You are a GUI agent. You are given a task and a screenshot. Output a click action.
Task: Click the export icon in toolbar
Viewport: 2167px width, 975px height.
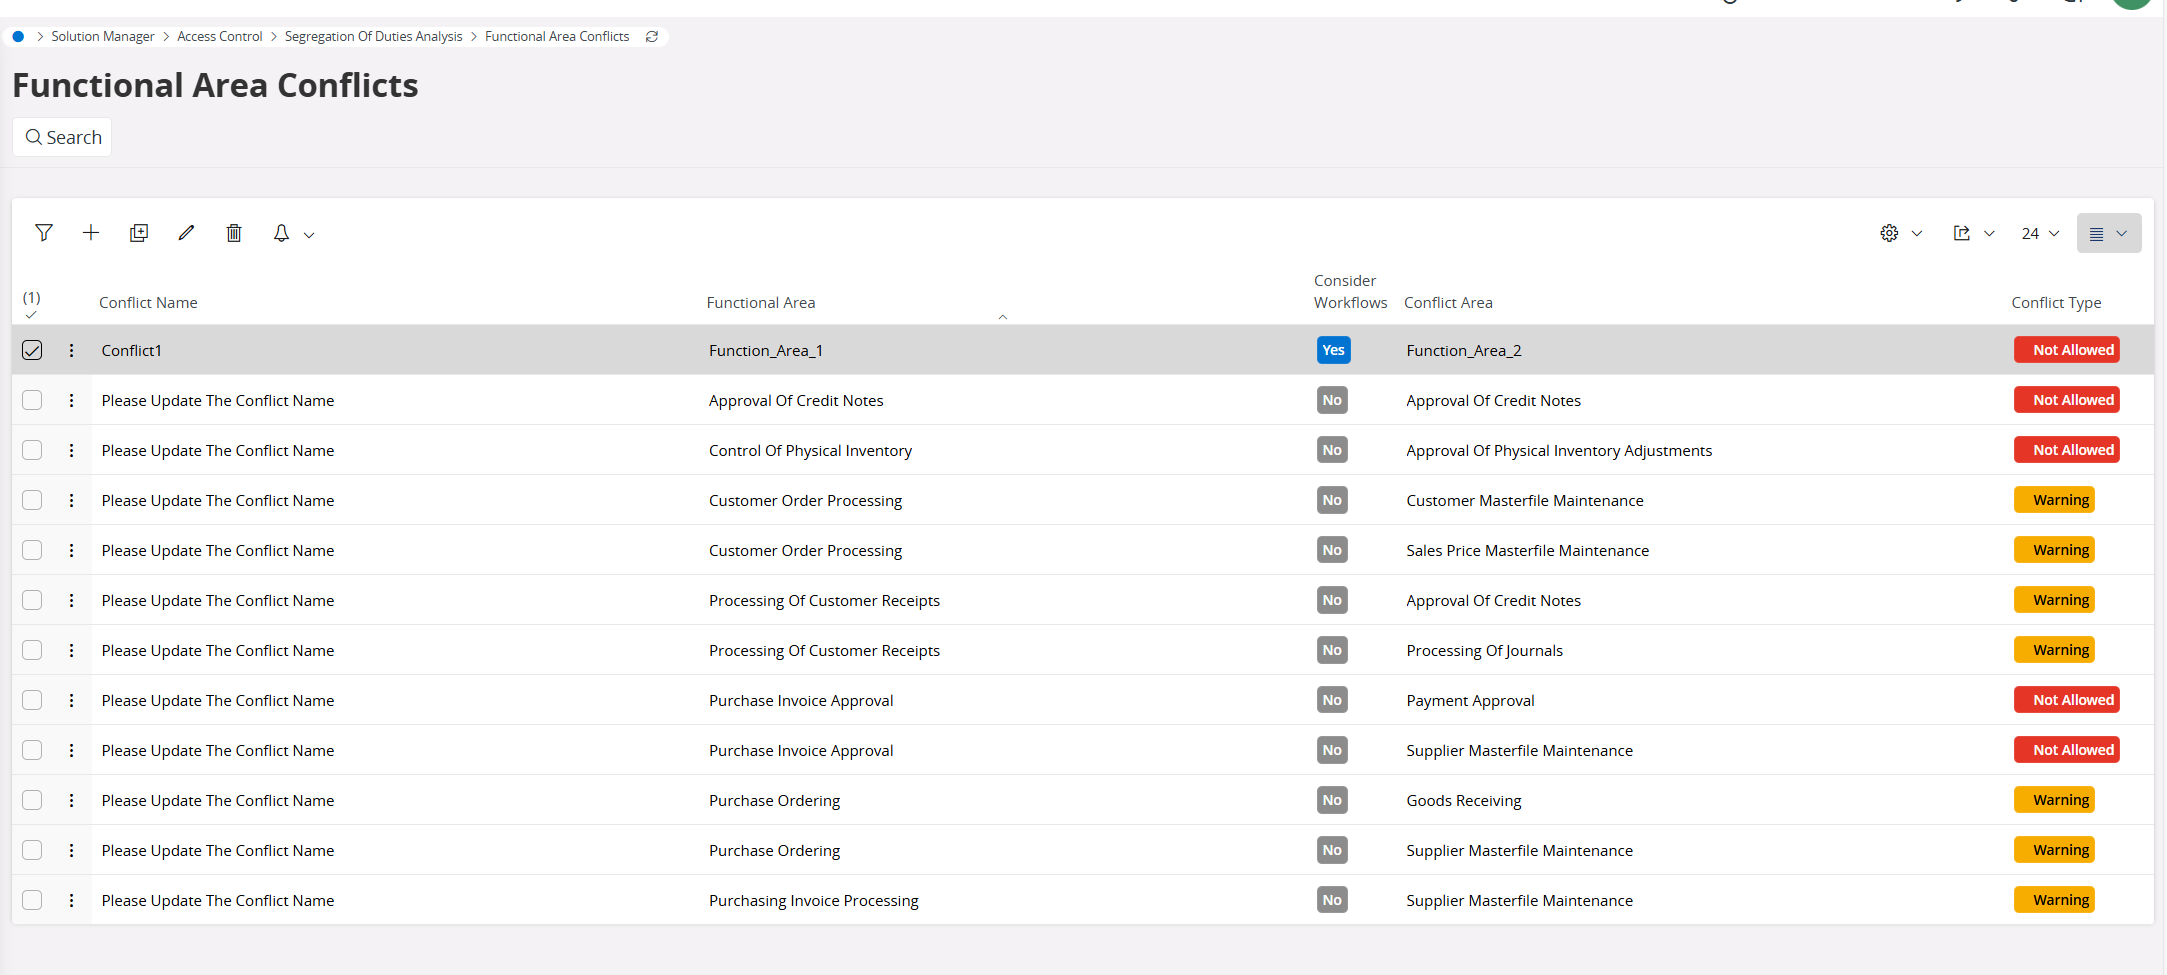[1962, 233]
